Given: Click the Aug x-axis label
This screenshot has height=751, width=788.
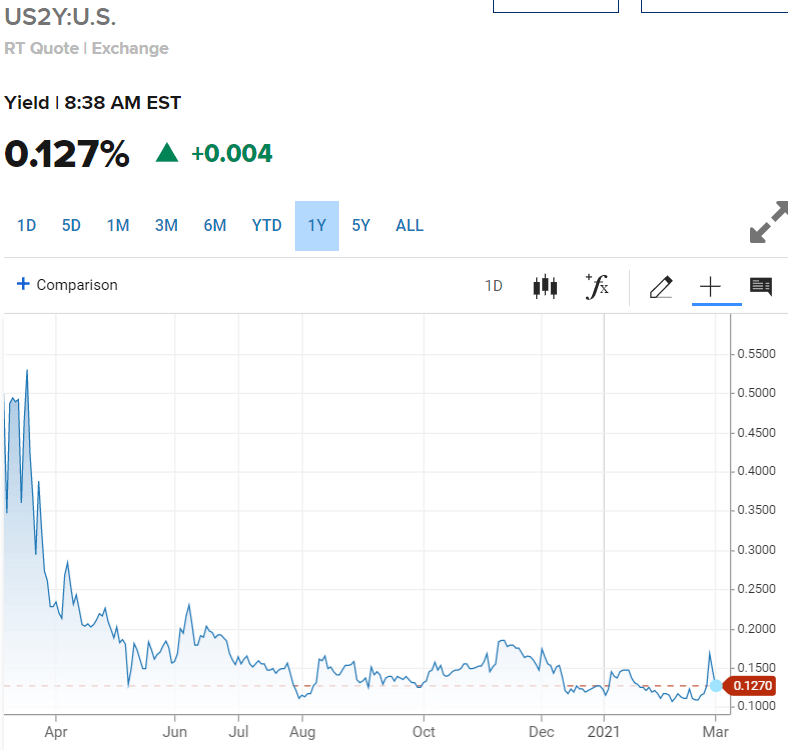Looking at the screenshot, I should (x=303, y=732).
